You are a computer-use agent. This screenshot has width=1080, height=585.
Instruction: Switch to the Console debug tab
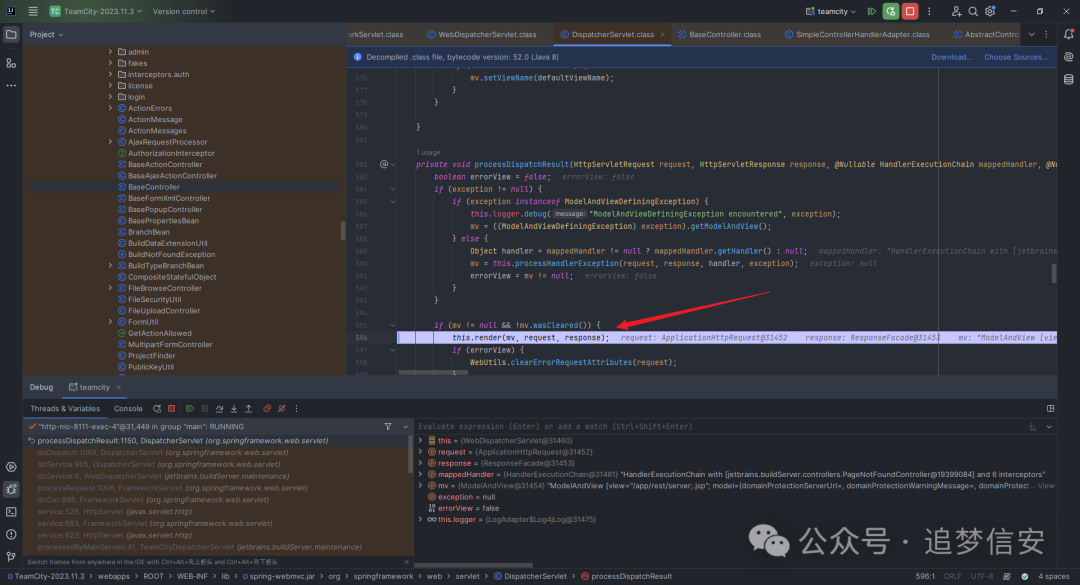click(128, 408)
